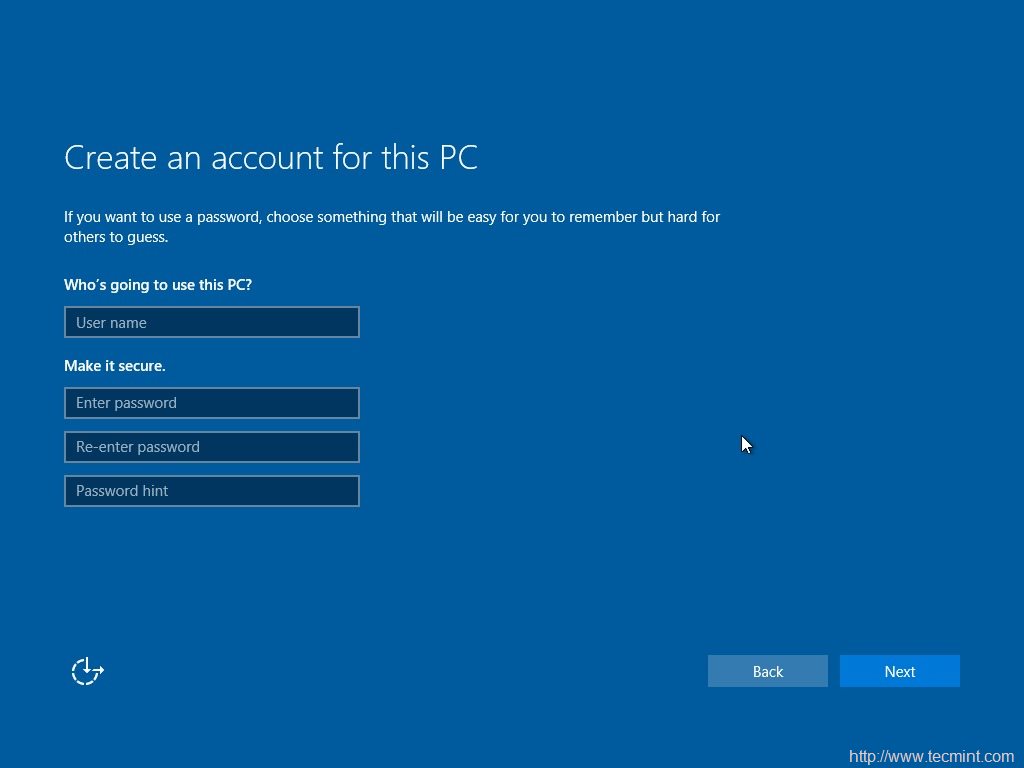Viewport: 1024px width, 768px height.
Task: Click the Create an account heading
Action: 270,157
